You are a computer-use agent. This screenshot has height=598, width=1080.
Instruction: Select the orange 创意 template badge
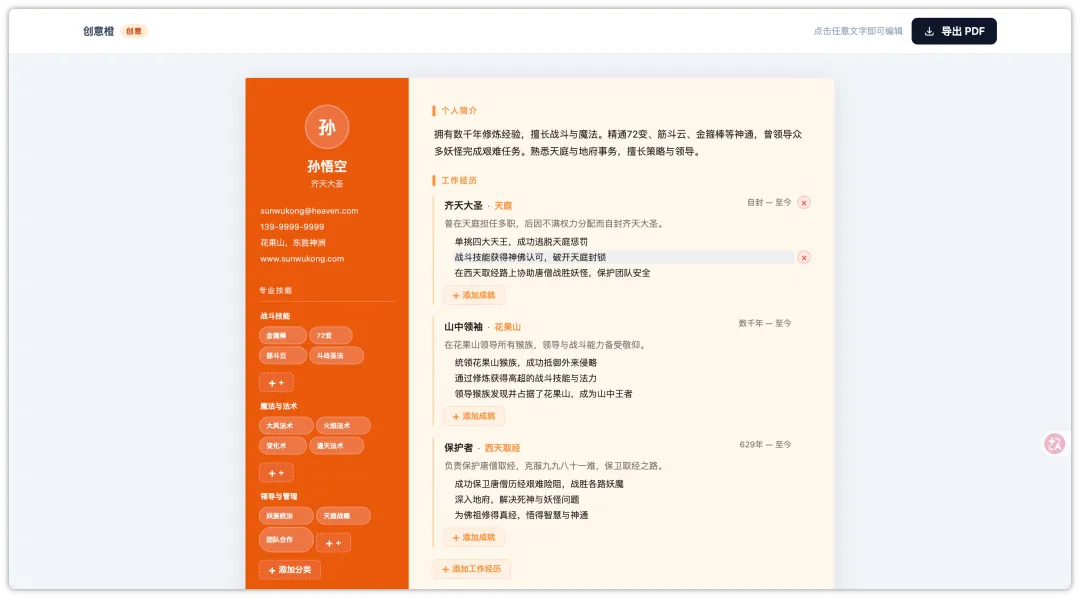pyautogui.click(x=134, y=31)
